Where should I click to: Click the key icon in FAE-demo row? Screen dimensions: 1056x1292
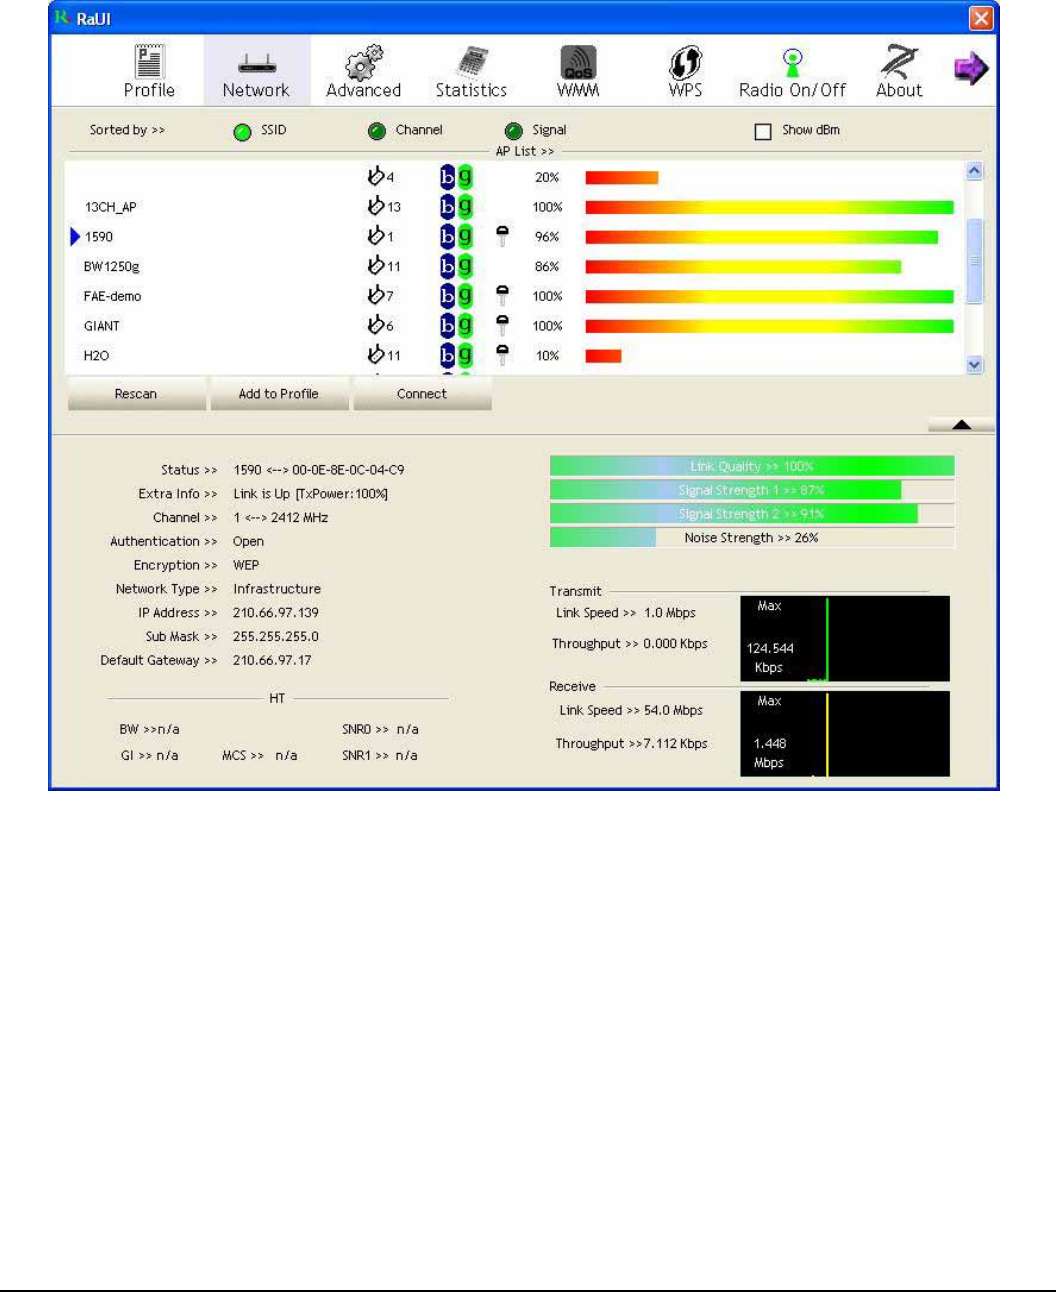[502, 295]
